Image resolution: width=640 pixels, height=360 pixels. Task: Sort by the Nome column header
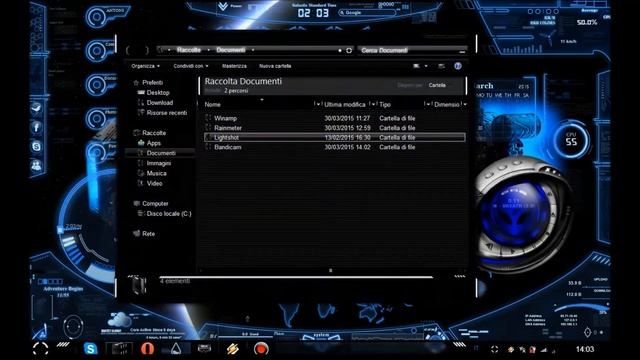(213, 104)
